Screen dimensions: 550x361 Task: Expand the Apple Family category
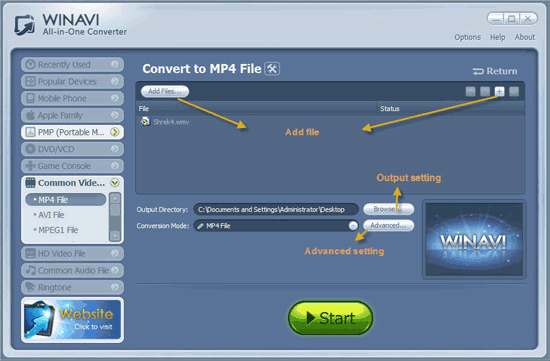72,115
